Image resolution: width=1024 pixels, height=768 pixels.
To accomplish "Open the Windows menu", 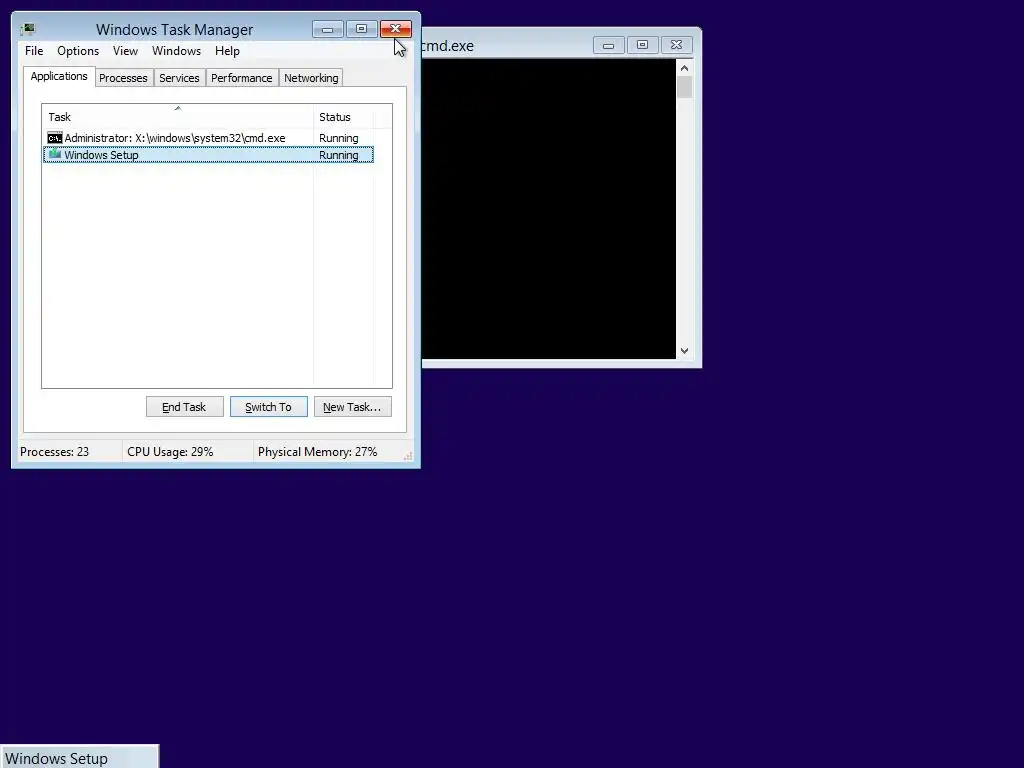I will coord(176,51).
